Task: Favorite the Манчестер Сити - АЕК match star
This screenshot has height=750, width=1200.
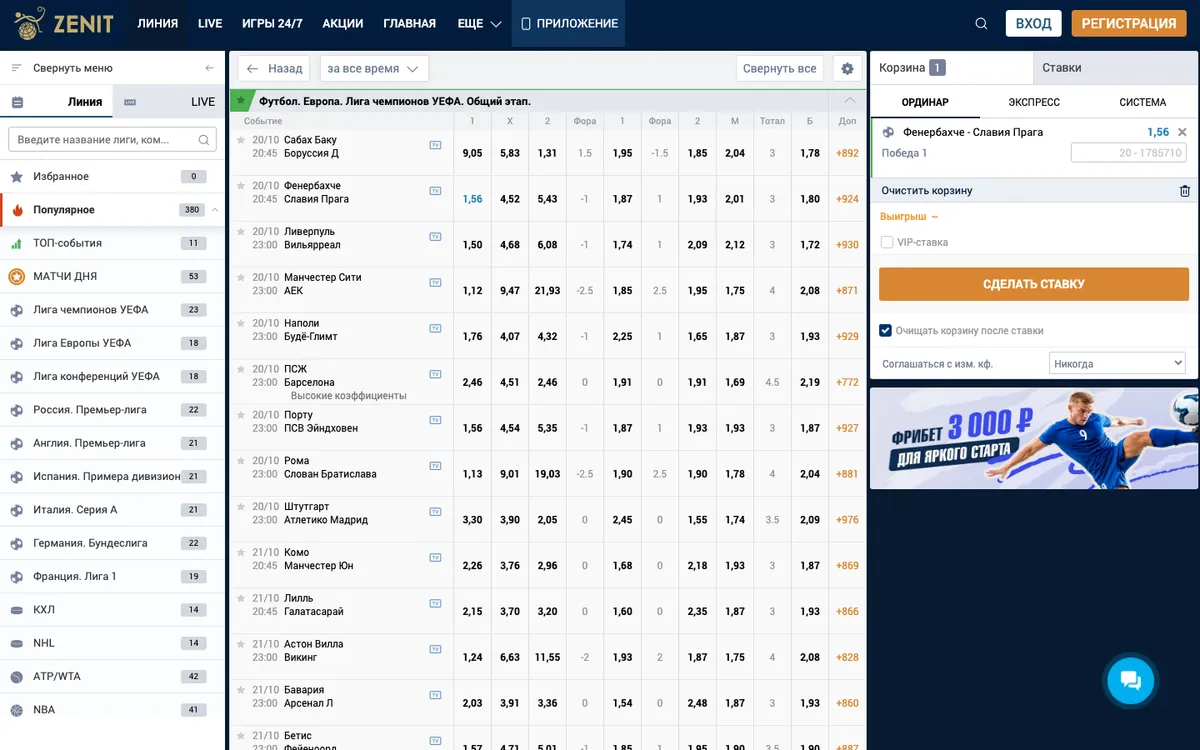Action: click(x=241, y=278)
